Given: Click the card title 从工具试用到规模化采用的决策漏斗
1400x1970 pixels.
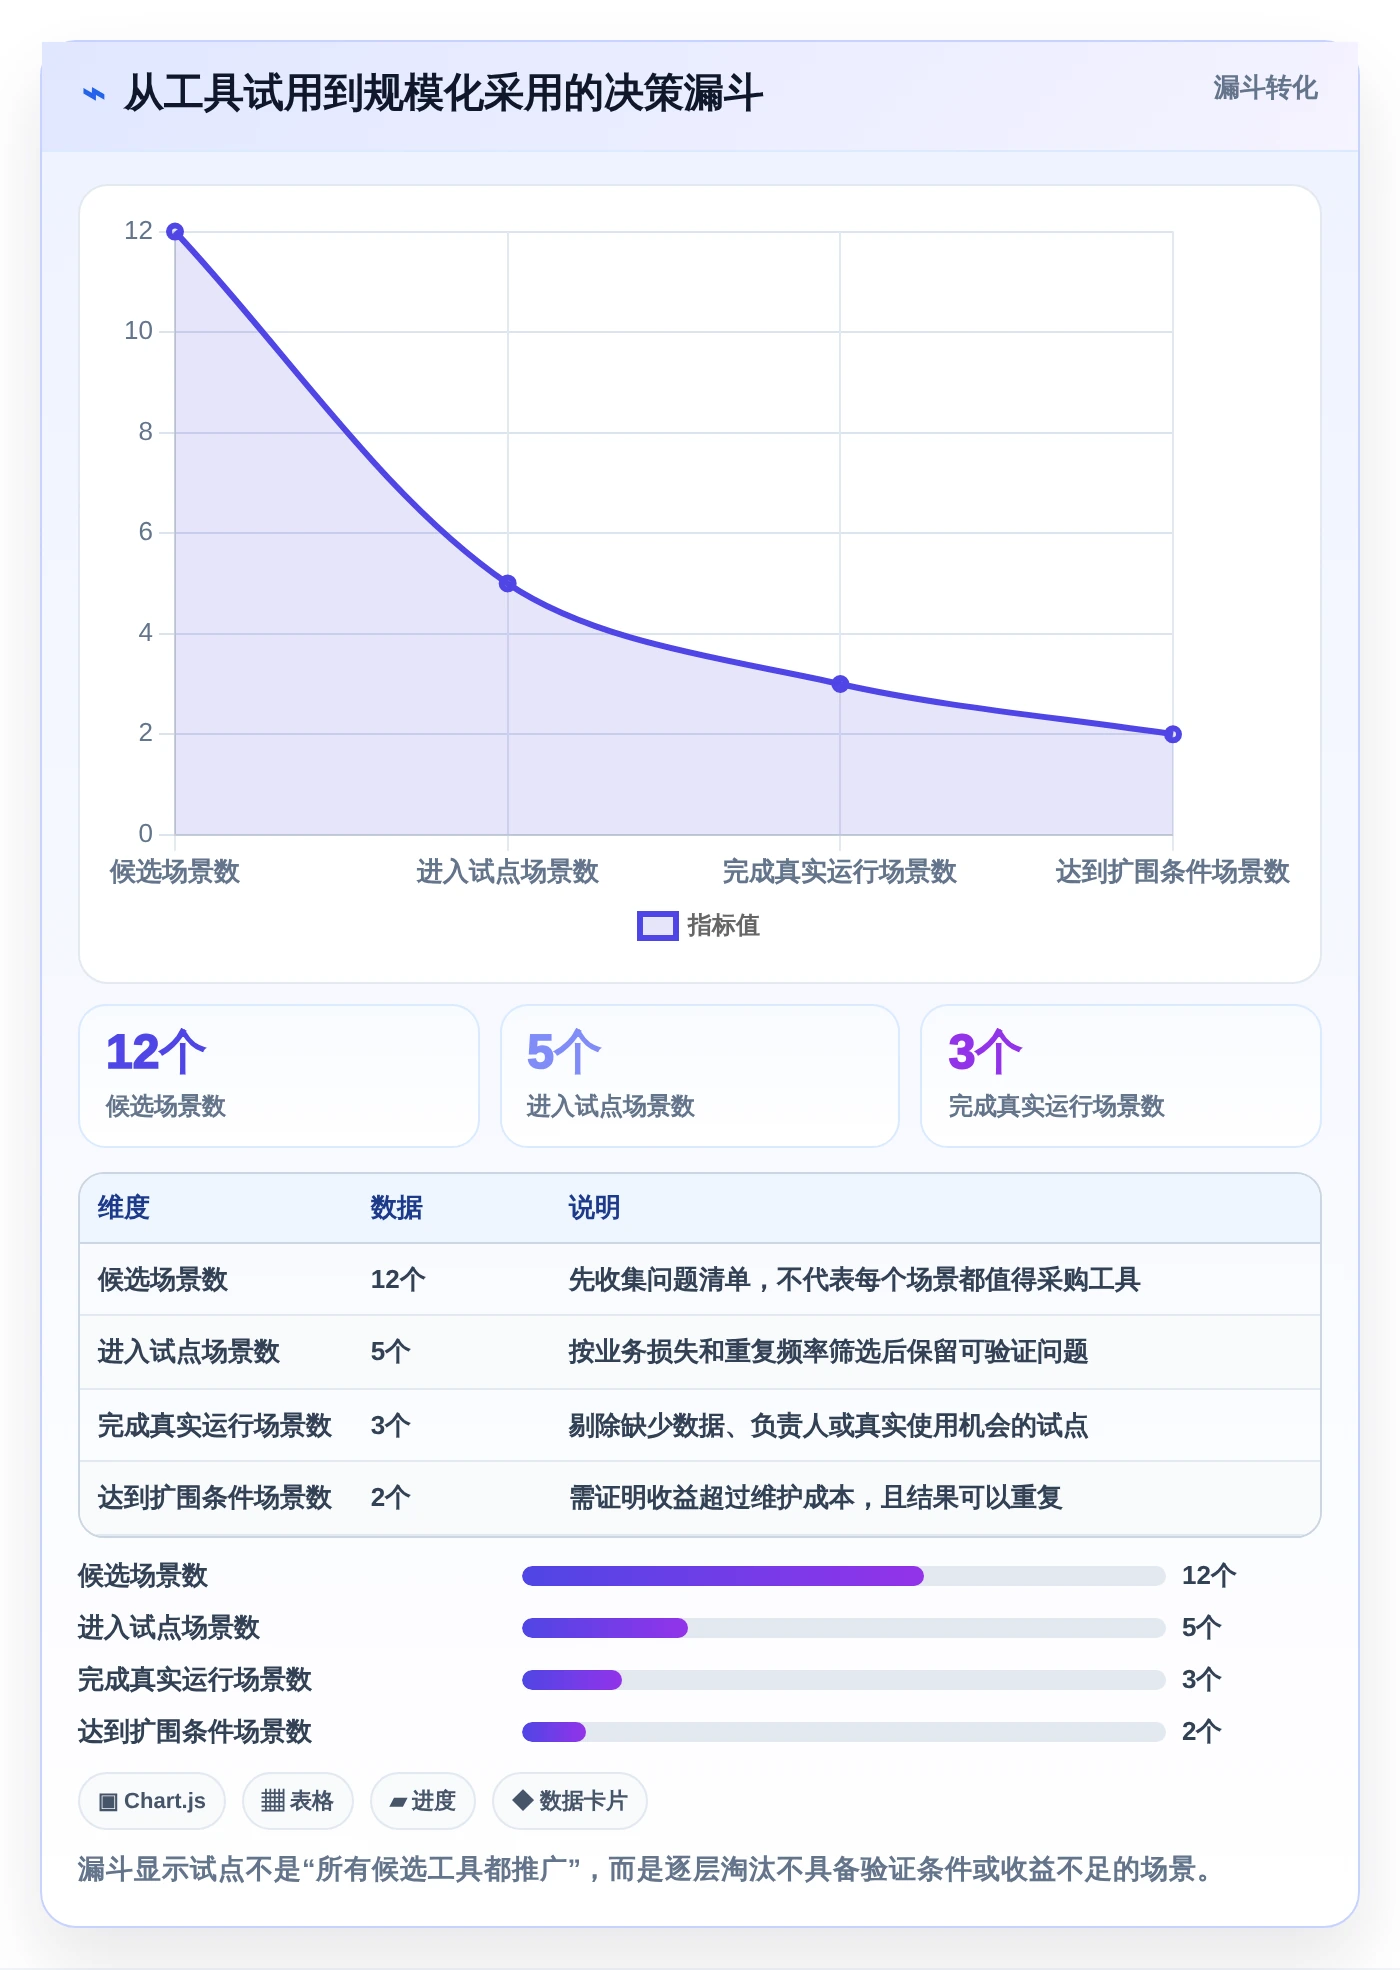Looking at the screenshot, I should click(x=443, y=94).
